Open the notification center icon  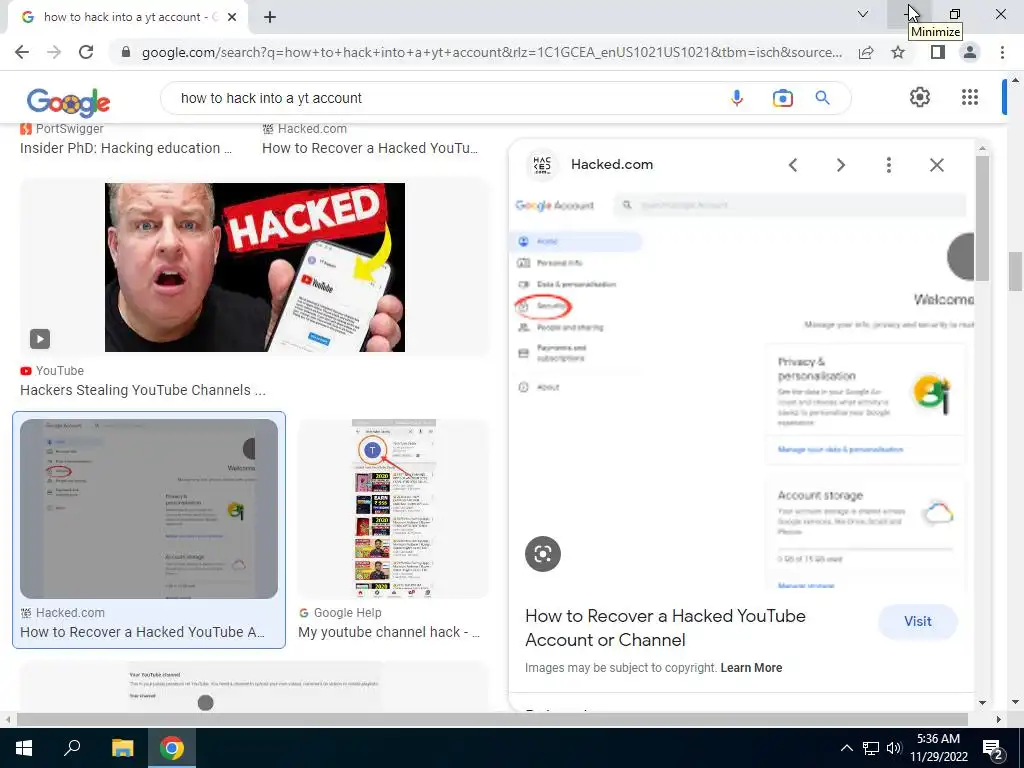tap(993, 748)
